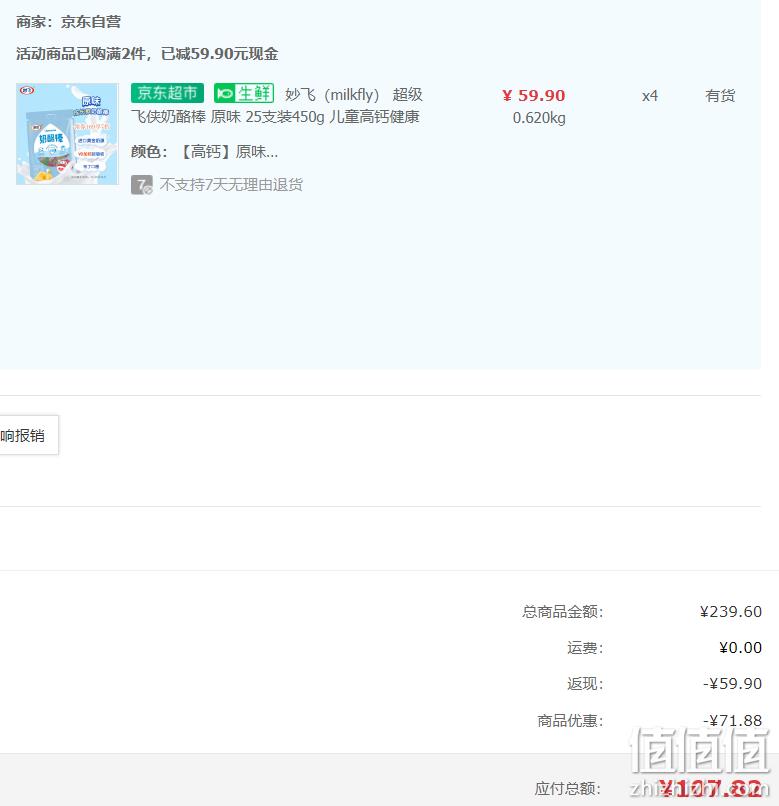Click the 生鲜 fresh food badge

(244, 93)
